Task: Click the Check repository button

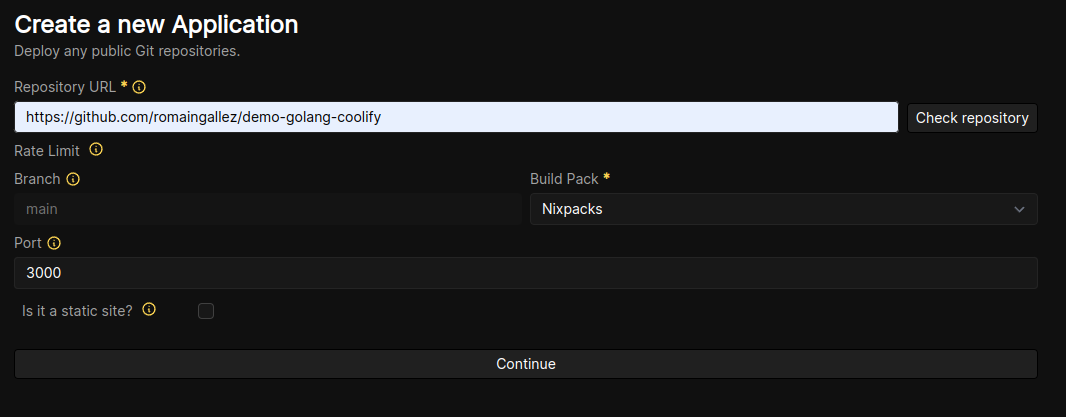Action: point(972,118)
